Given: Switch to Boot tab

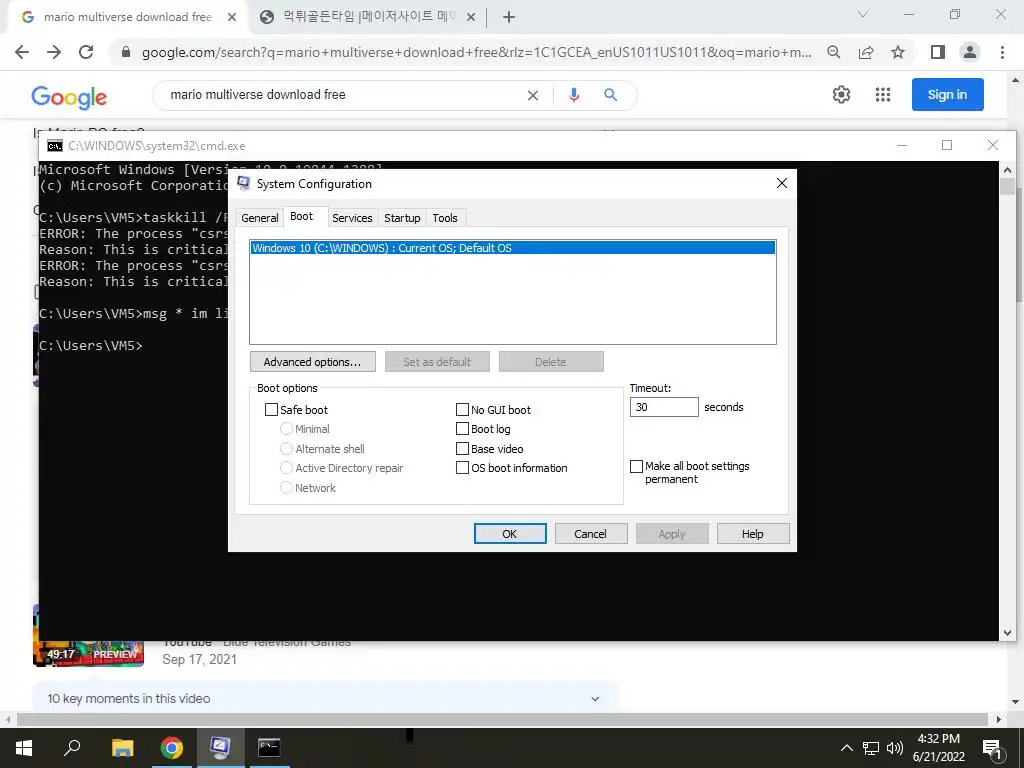Looking at the screenshot, I should (x=302, y=216).
